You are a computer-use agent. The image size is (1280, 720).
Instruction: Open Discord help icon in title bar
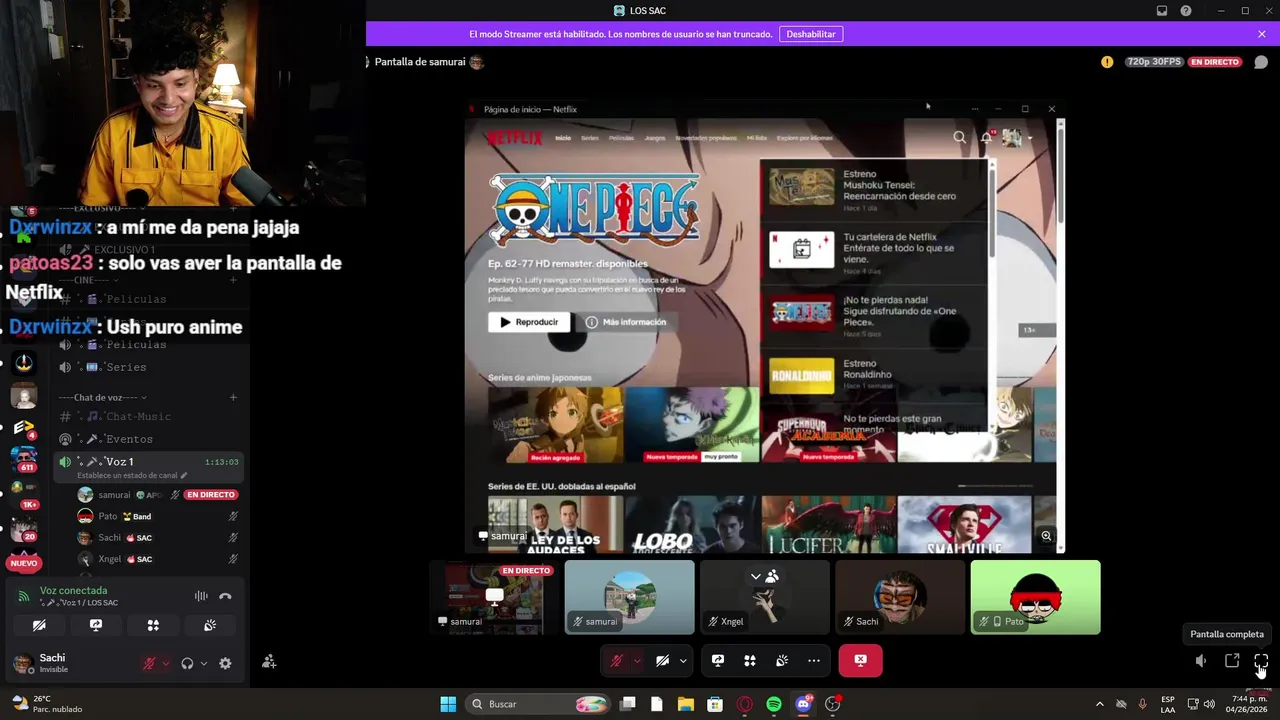click(x=1186, y=11)
